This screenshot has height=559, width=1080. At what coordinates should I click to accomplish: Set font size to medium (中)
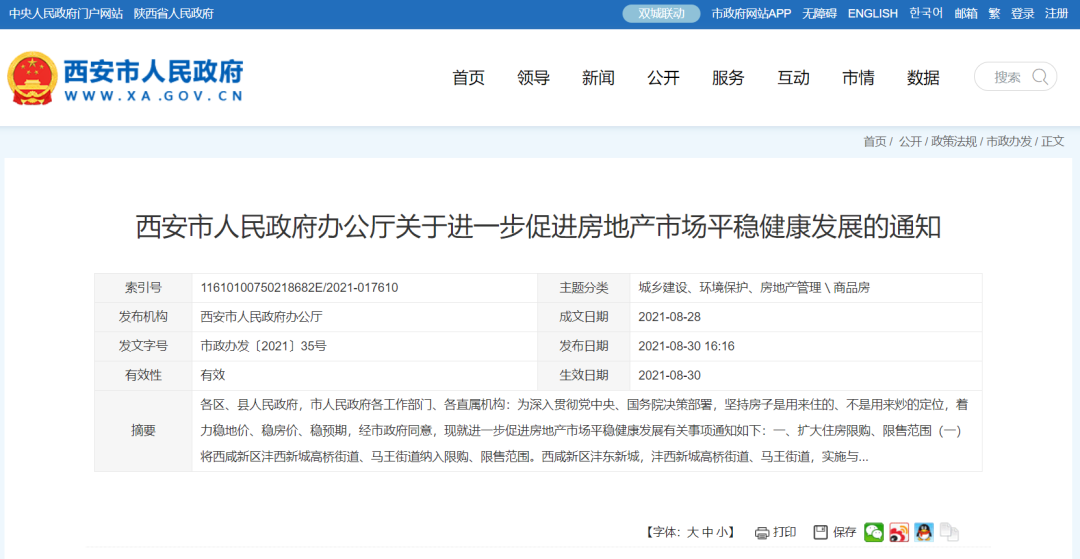708,532
